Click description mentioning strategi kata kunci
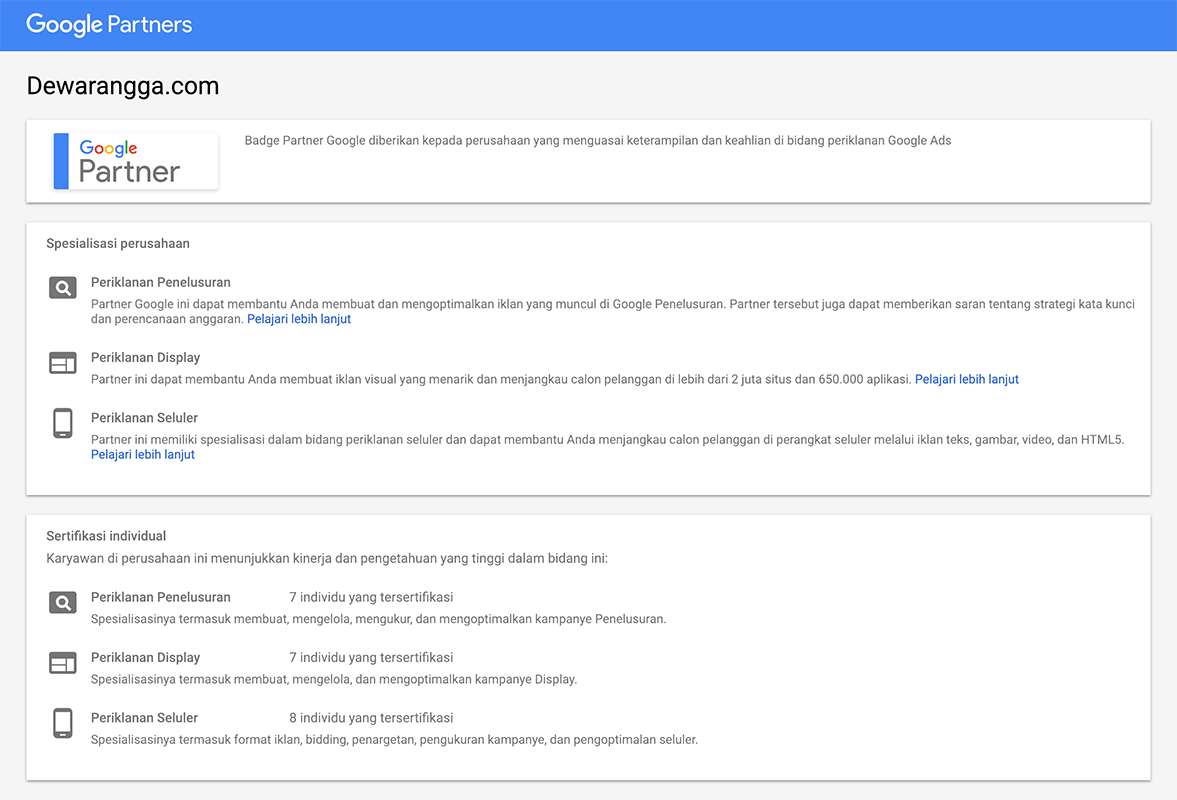This screenshot has height=800, width=1177. [x=613, y=311]
